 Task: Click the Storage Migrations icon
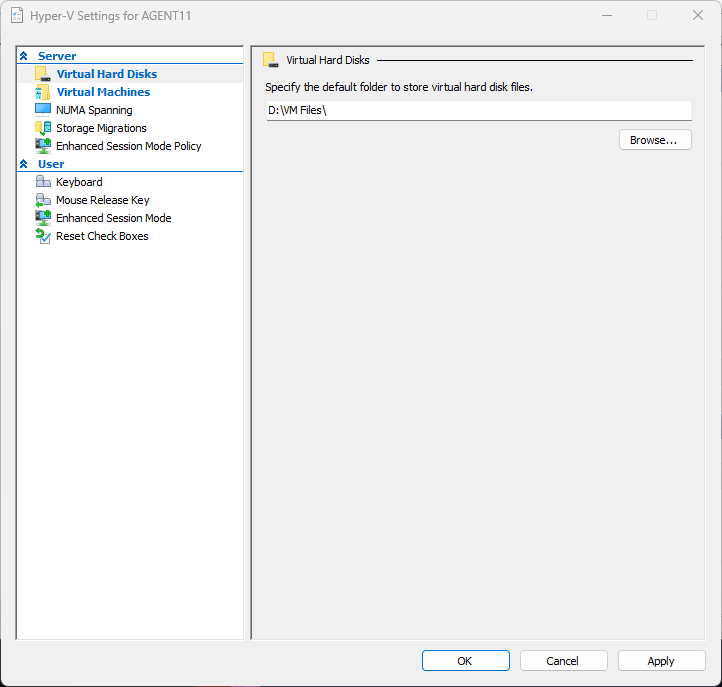pos(42,128)
